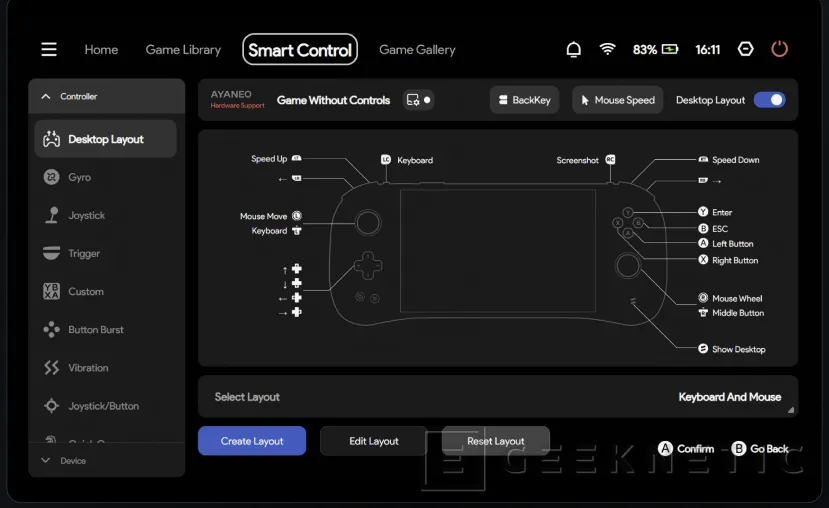
Task: Toggle the Desktop Layout switch
Action: click(x=769, y=100)
